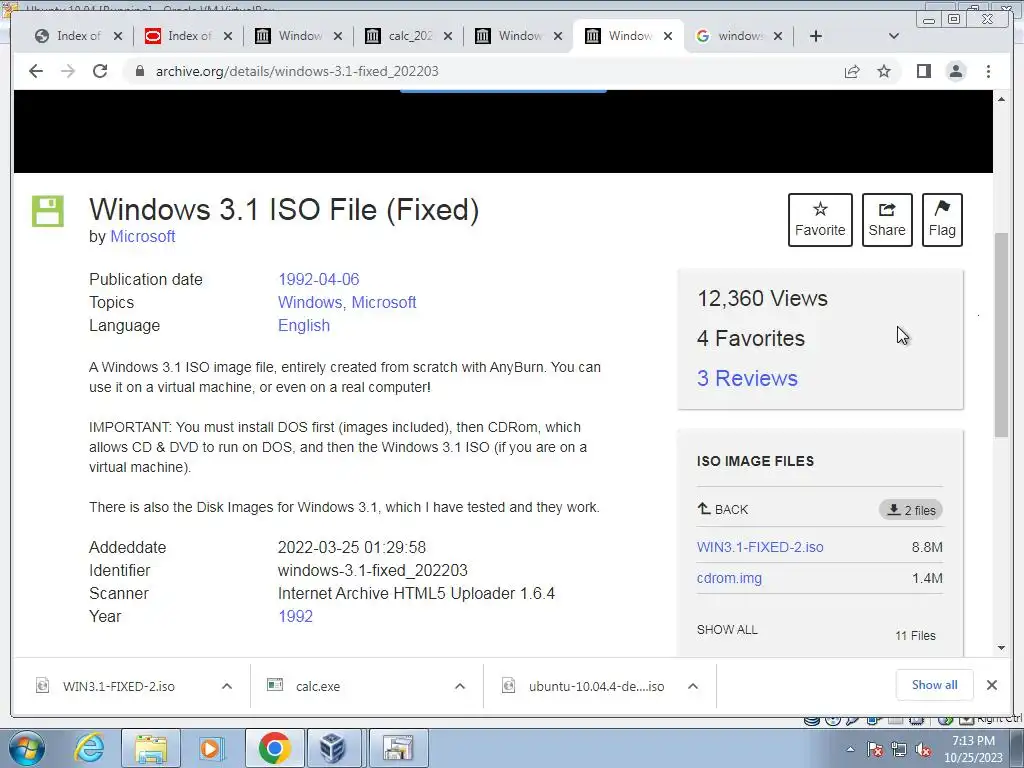Click the Chrome taskbar icon
Screen dimensions: 1024x768
274,748
